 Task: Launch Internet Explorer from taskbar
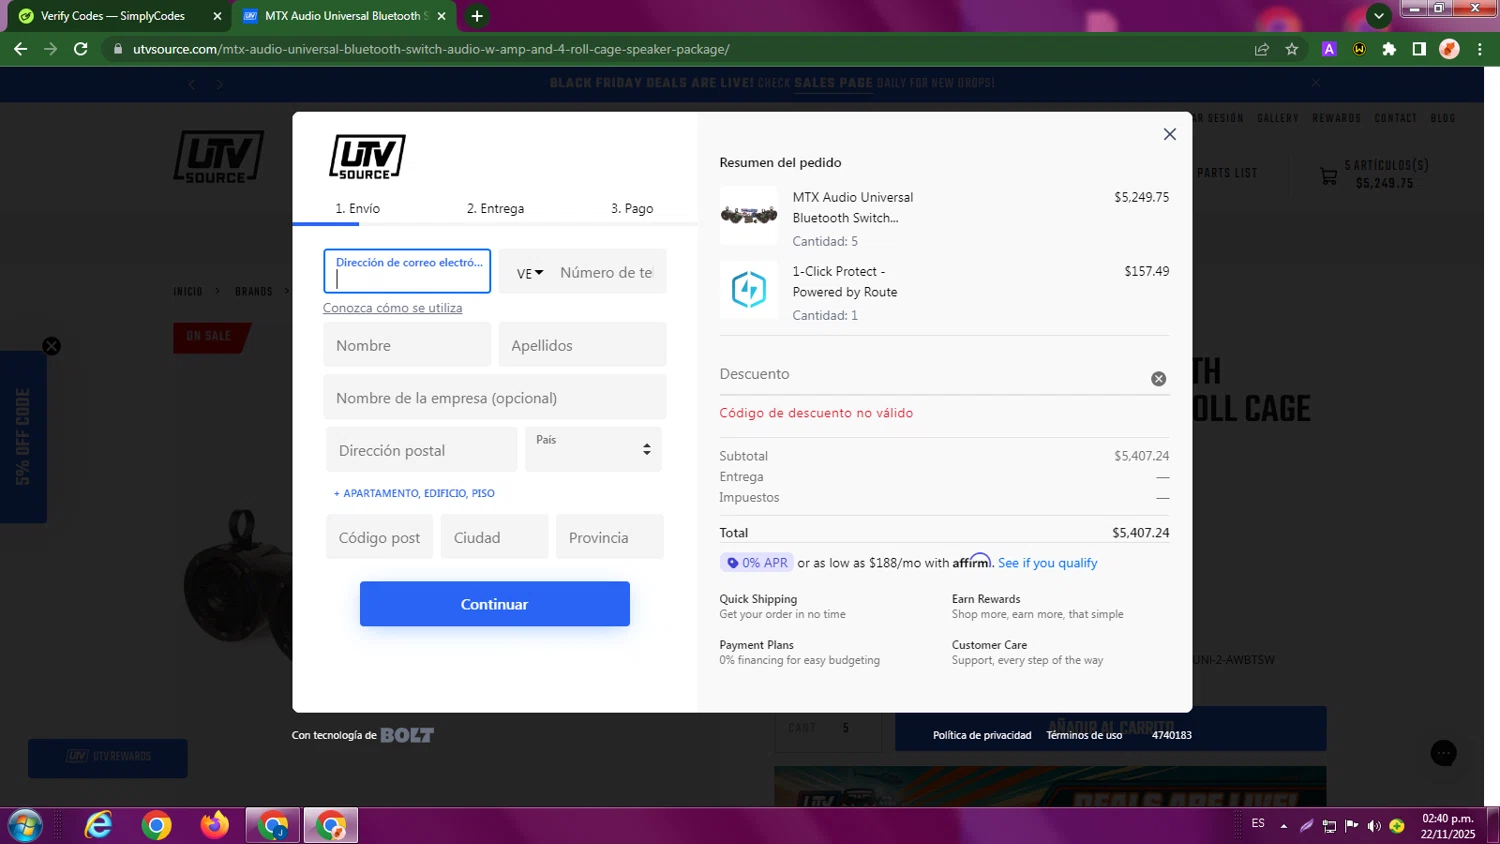[98, 825]
